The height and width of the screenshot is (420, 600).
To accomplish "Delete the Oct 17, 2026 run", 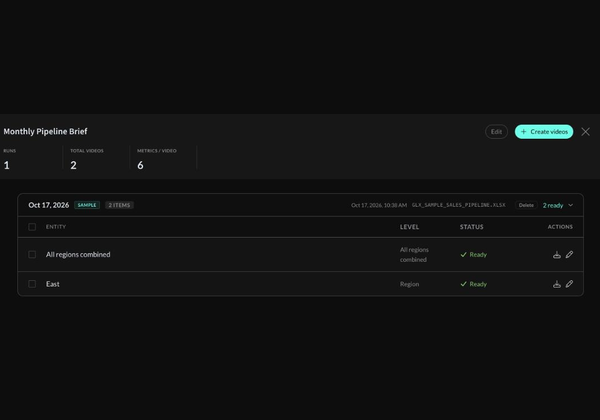I will click(x=526, y=205).
